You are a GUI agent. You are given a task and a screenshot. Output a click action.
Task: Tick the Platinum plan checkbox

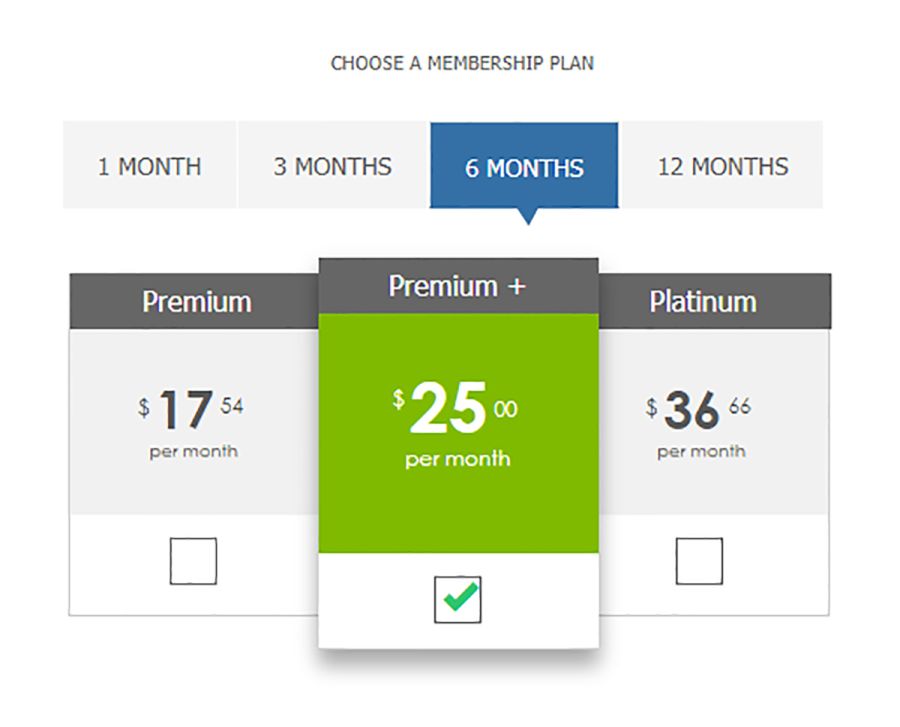(x=699, y=561)
